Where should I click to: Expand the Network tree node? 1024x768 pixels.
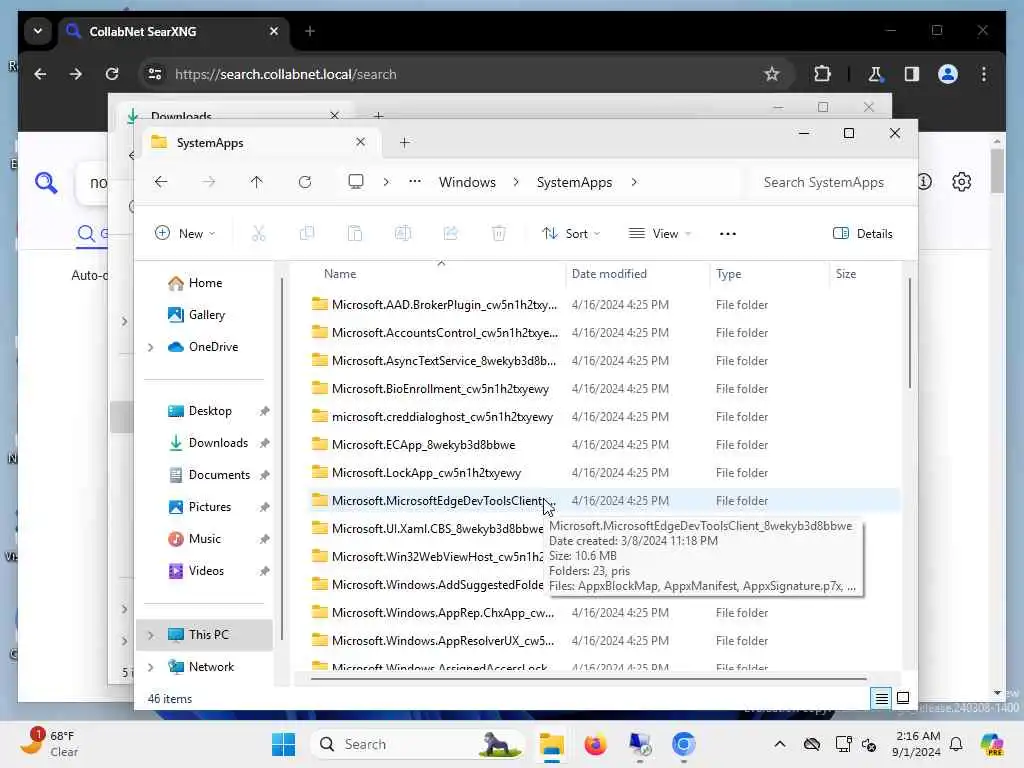(x=151, y=667)
